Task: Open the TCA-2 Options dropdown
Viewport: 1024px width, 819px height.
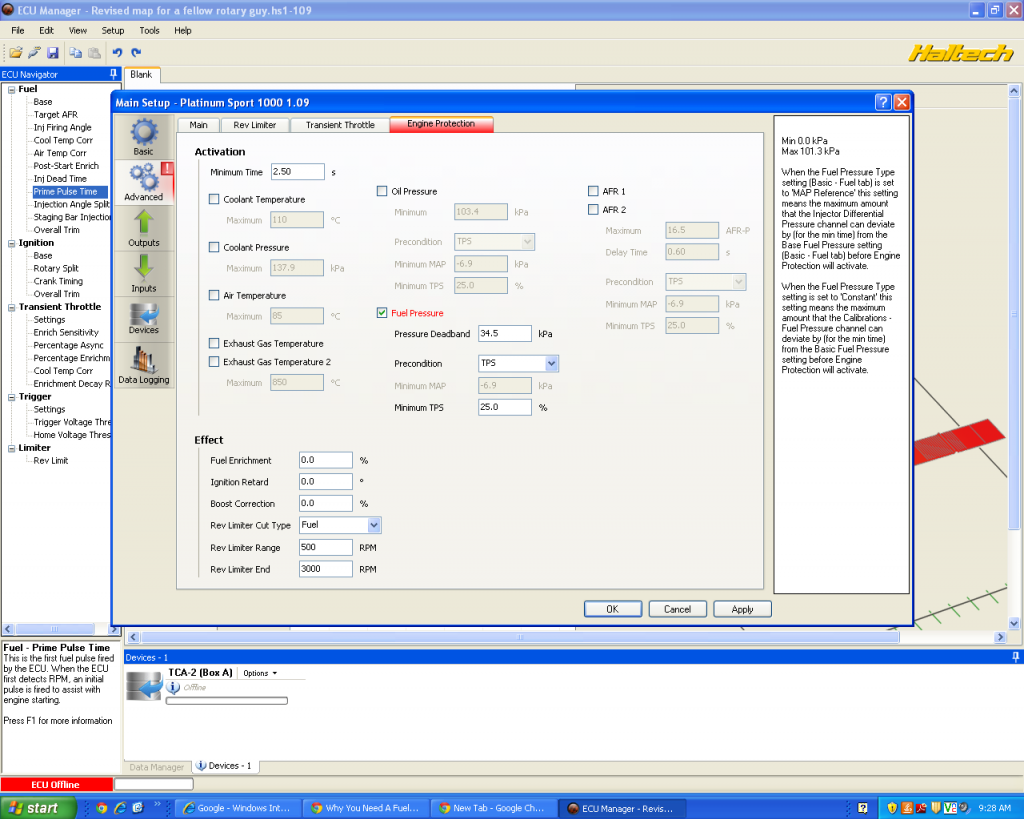Action: pos(260,673)
